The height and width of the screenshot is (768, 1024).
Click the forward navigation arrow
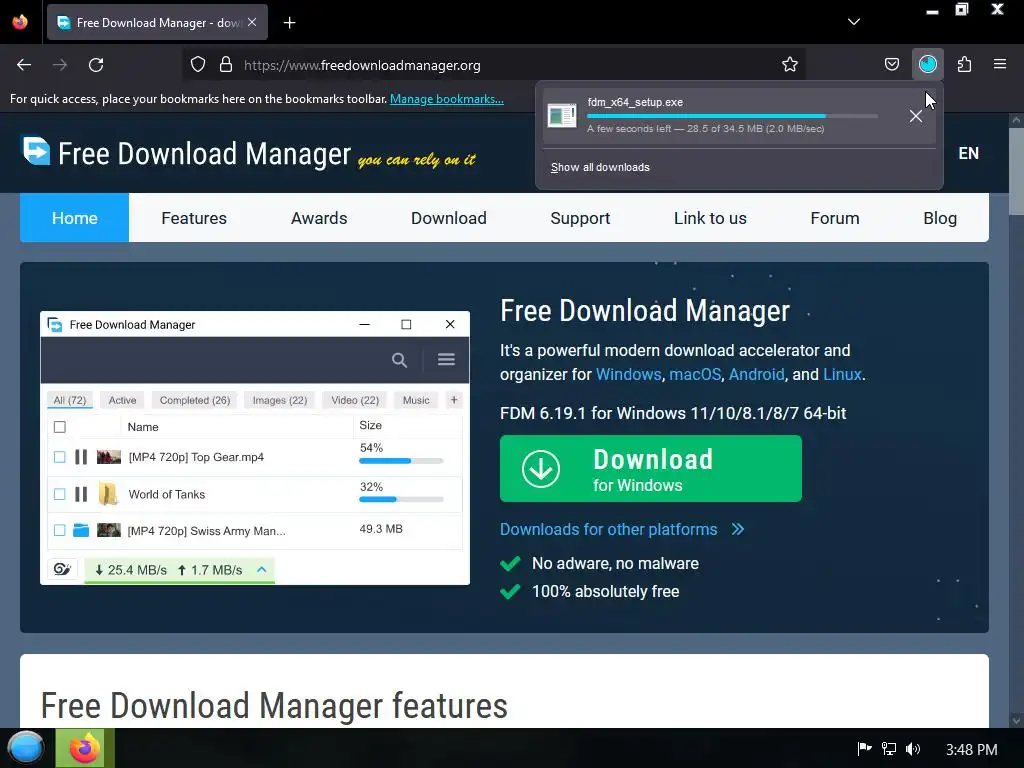click(60, 65)
